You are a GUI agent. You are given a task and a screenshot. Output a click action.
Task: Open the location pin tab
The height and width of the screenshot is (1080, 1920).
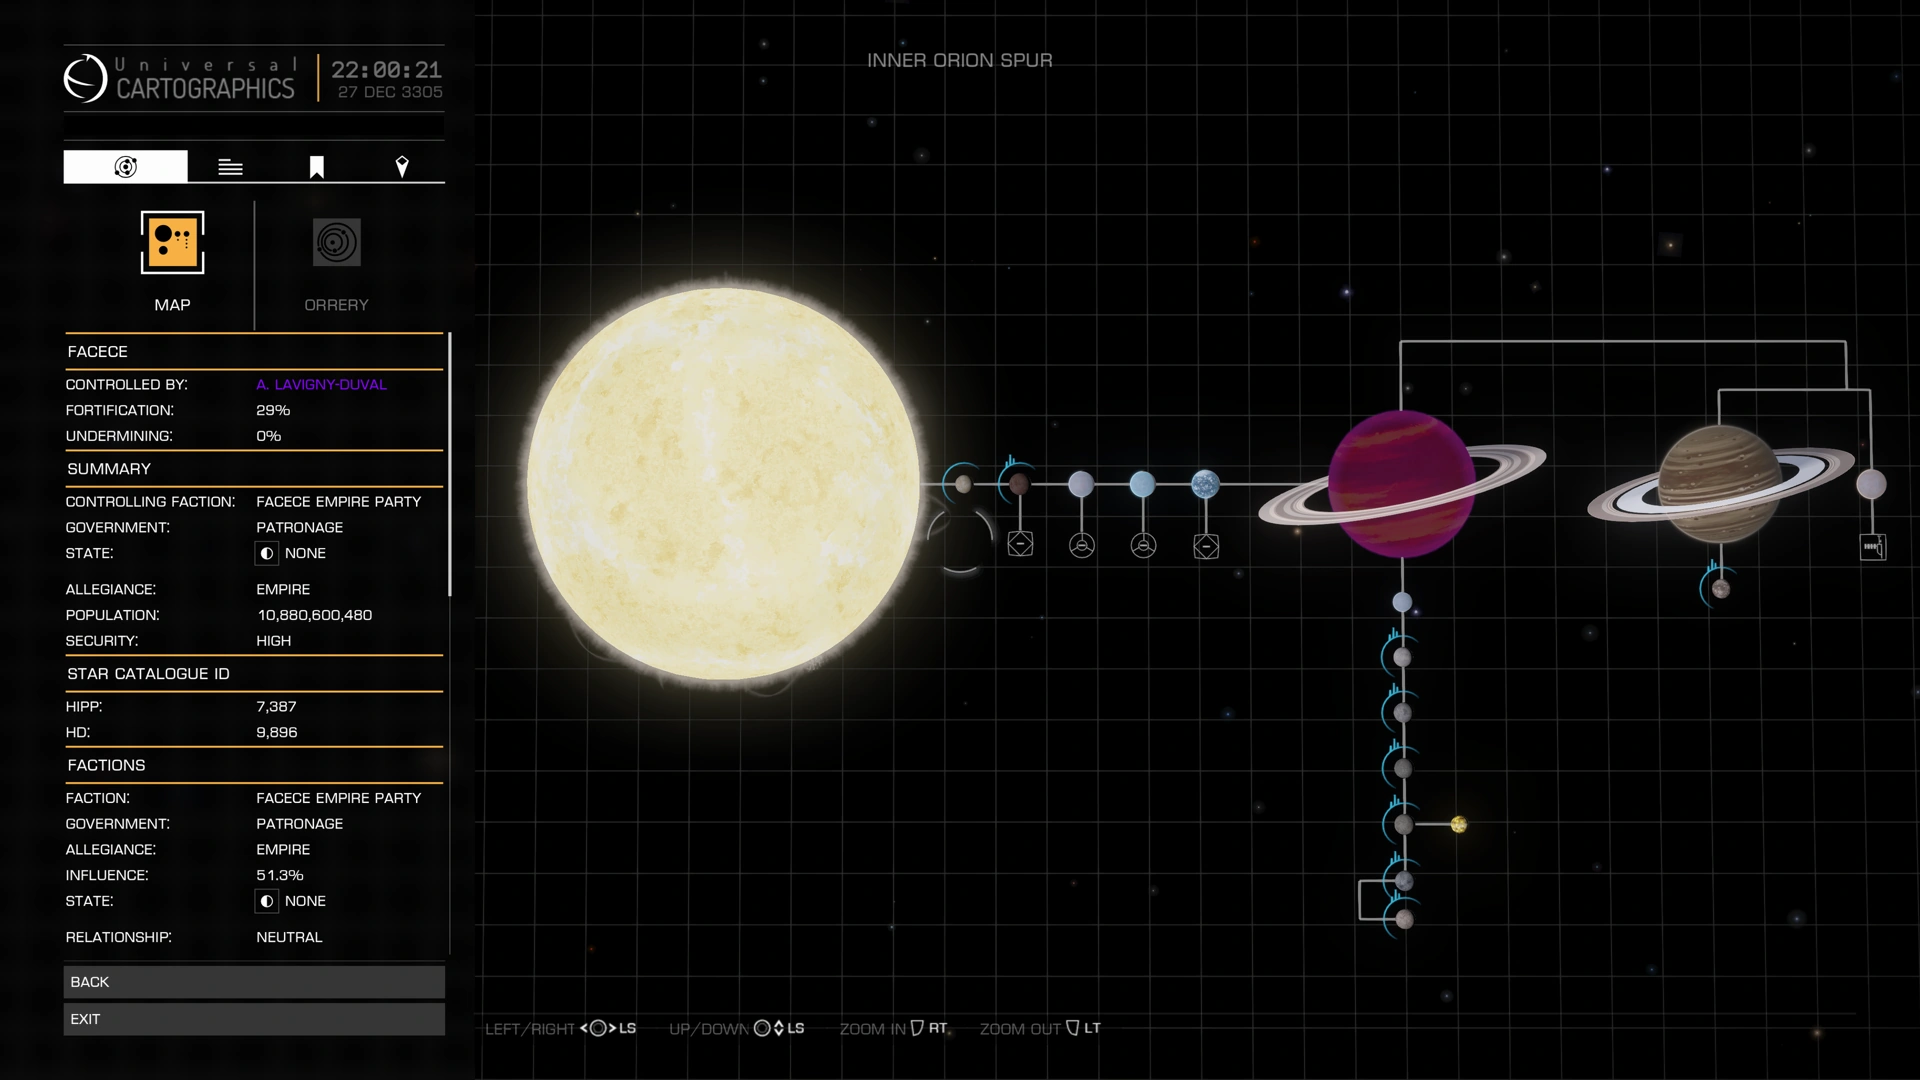click(402, 166)
